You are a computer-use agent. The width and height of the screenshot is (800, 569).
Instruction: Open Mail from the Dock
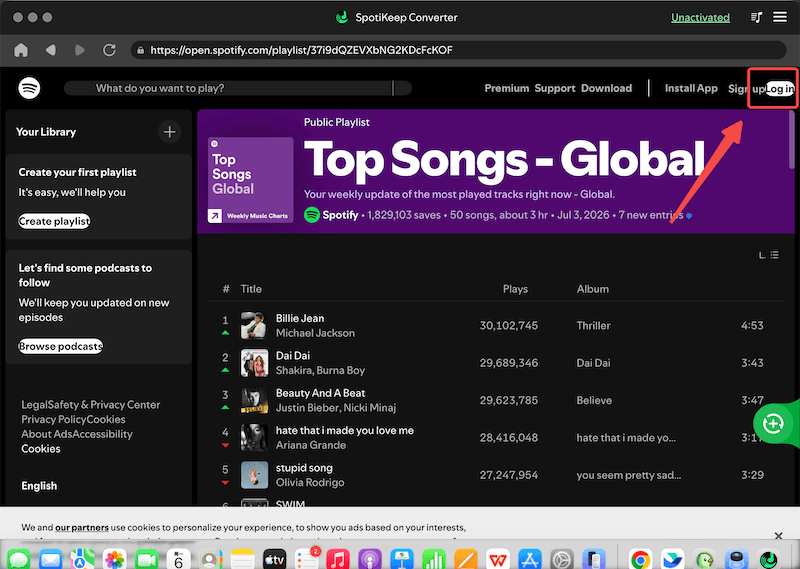coord(51,560)
